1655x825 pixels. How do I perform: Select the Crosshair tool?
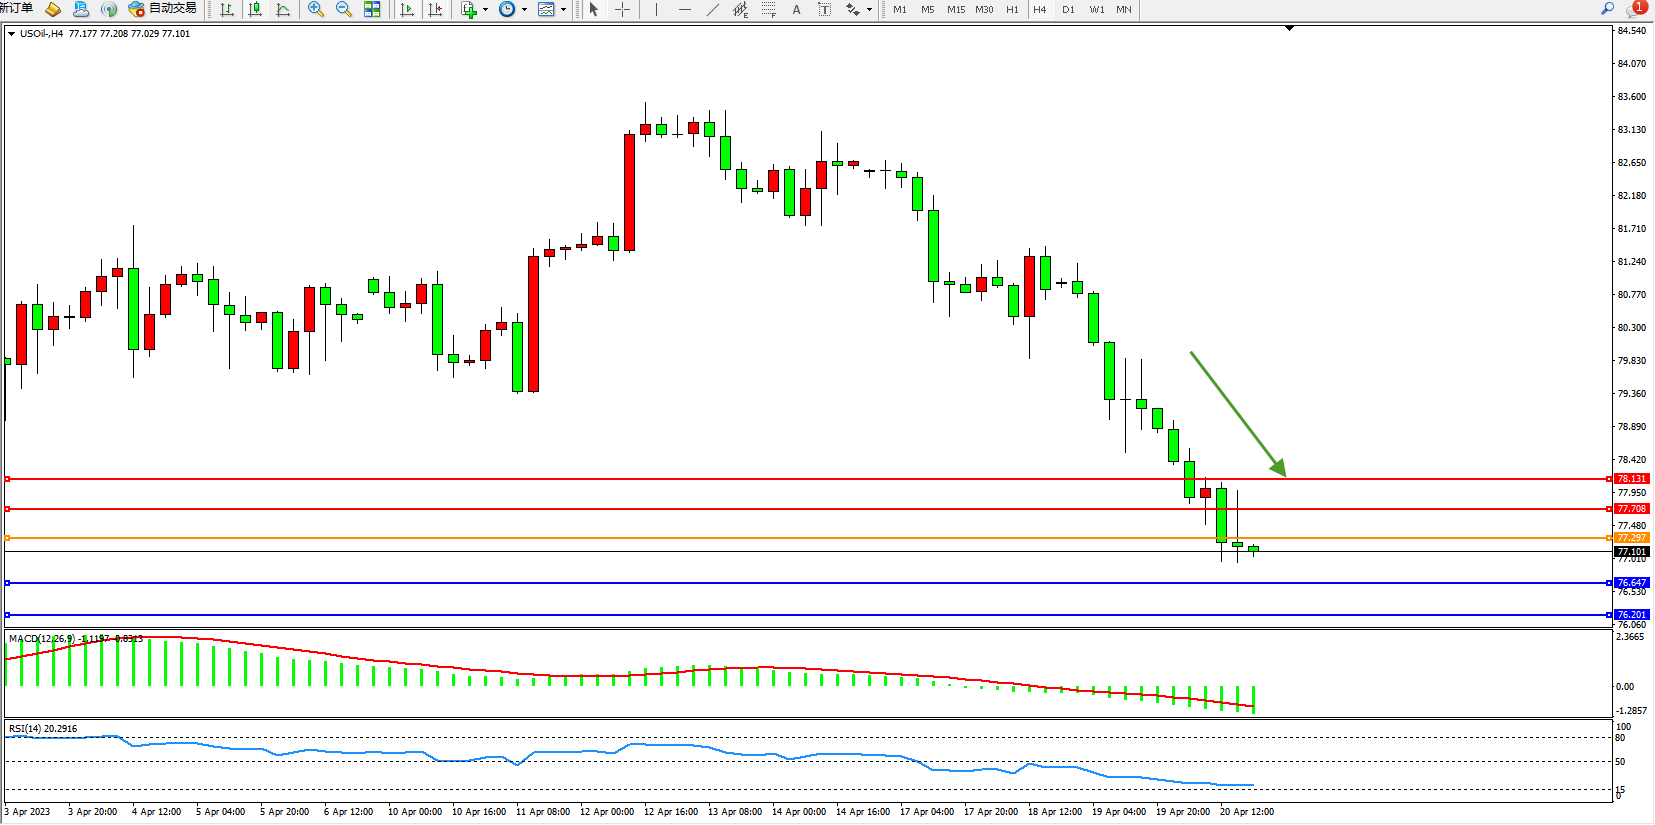(622, 9)
